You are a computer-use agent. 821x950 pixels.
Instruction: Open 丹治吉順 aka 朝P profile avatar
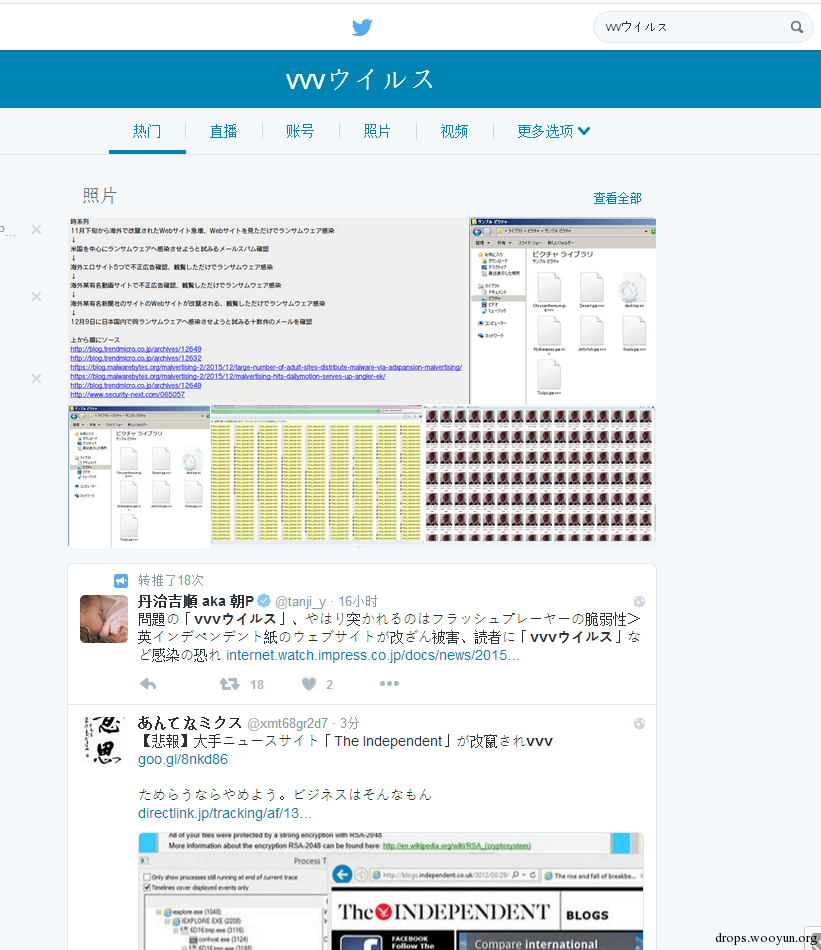(104, 619)
